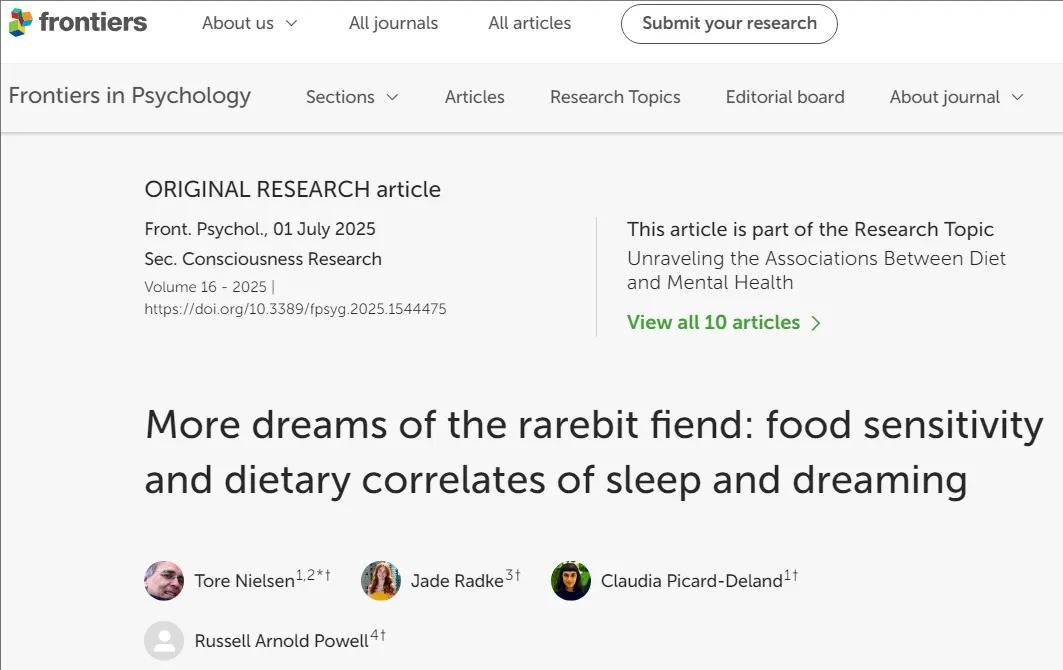Click the Frontiers logo icon
Screen dimensions: 1063x670
(x=20, y=22)
